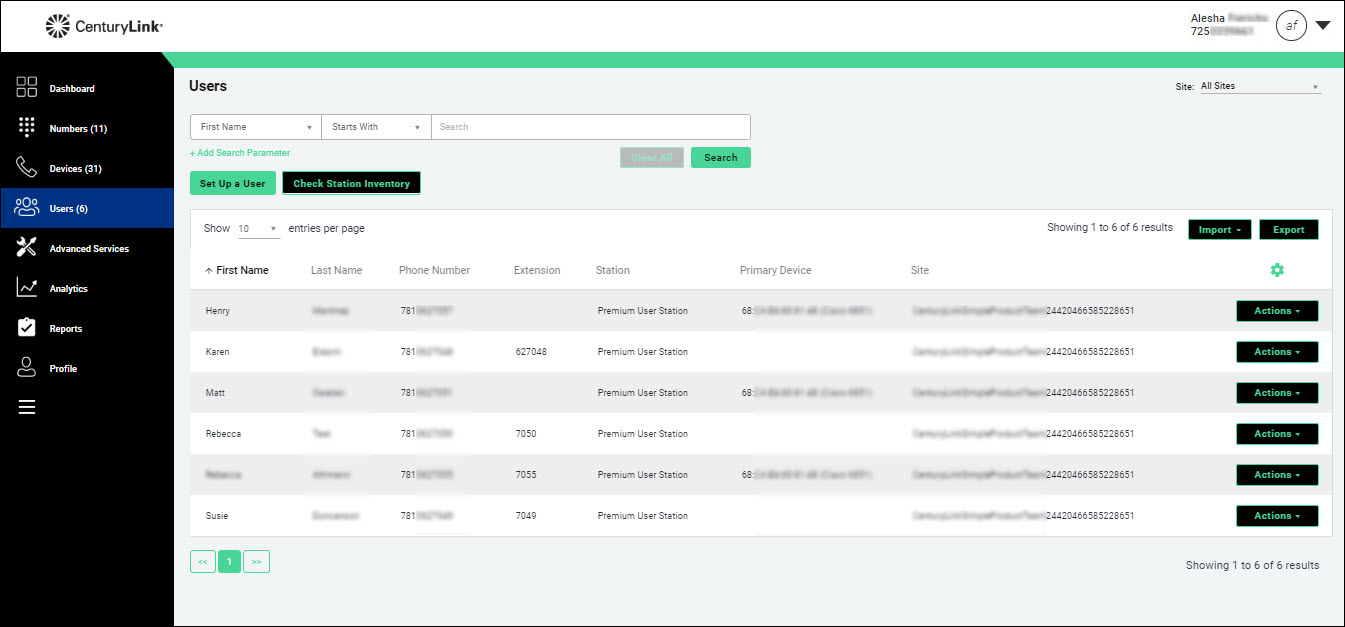Viewport: 1345px width, 627px height.
Task: Open Actions menu for Henry's row
Action: coord(1277,311)
